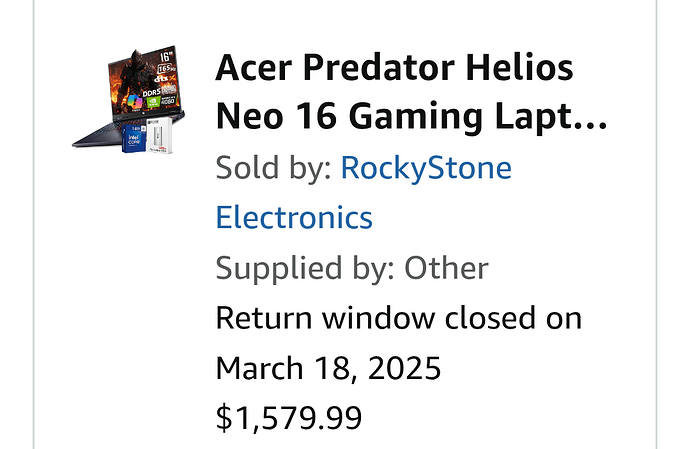Open the RockyStone seller link

coord(426,167)
